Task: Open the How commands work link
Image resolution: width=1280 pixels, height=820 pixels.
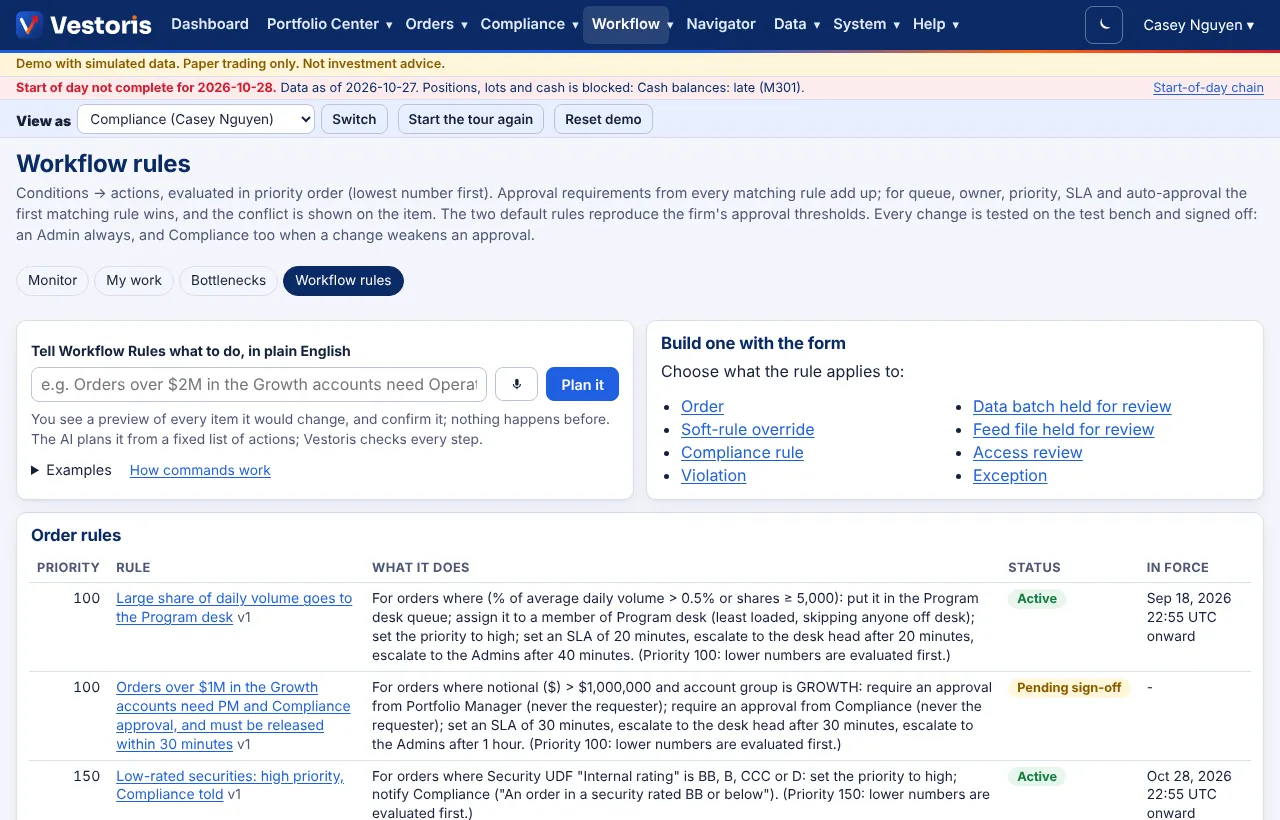Action: [x=200, y=470]
